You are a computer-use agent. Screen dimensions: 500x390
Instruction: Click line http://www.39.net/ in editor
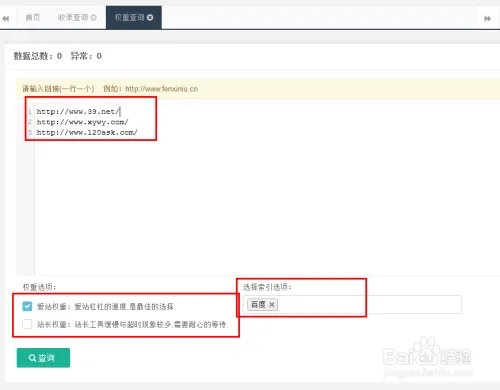[x=78, y=111]
